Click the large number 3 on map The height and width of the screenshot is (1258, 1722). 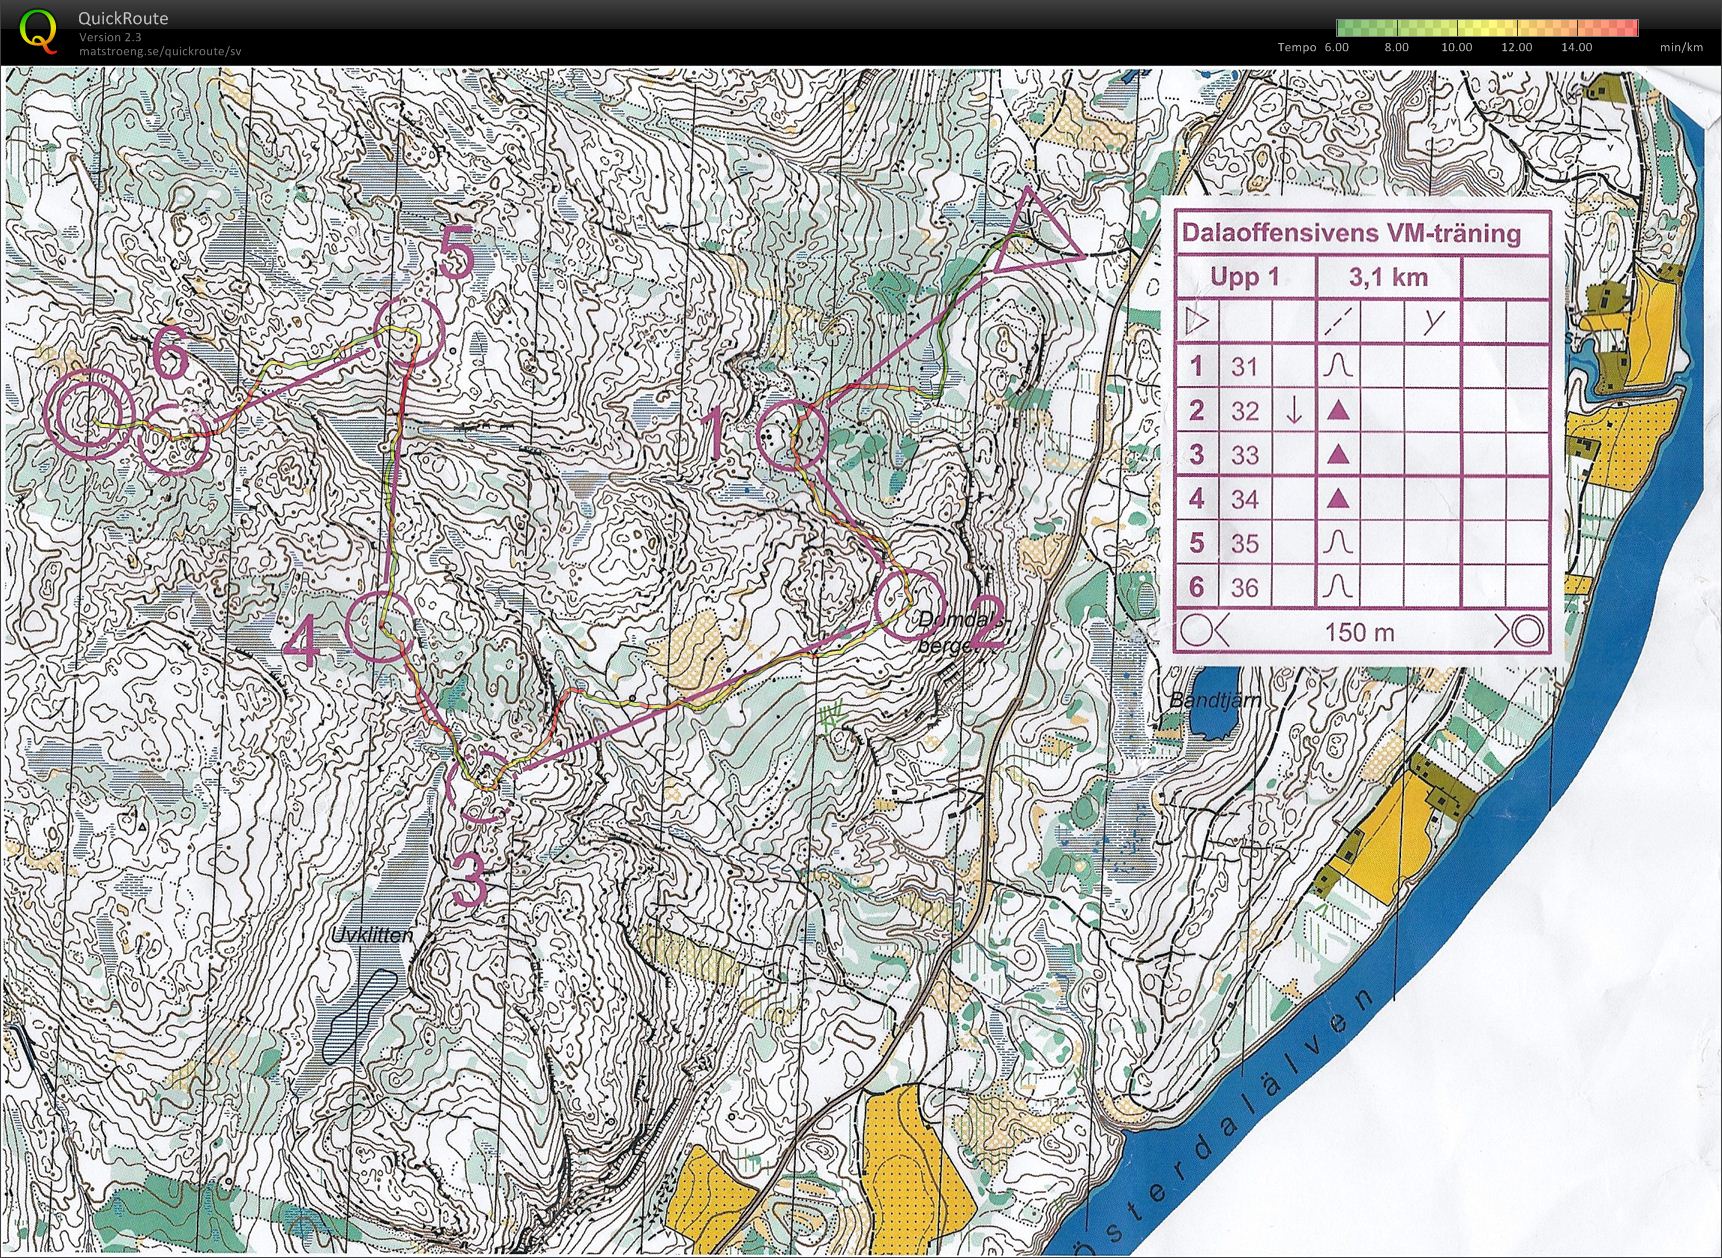pyautogui.click(x=470, y=880)
